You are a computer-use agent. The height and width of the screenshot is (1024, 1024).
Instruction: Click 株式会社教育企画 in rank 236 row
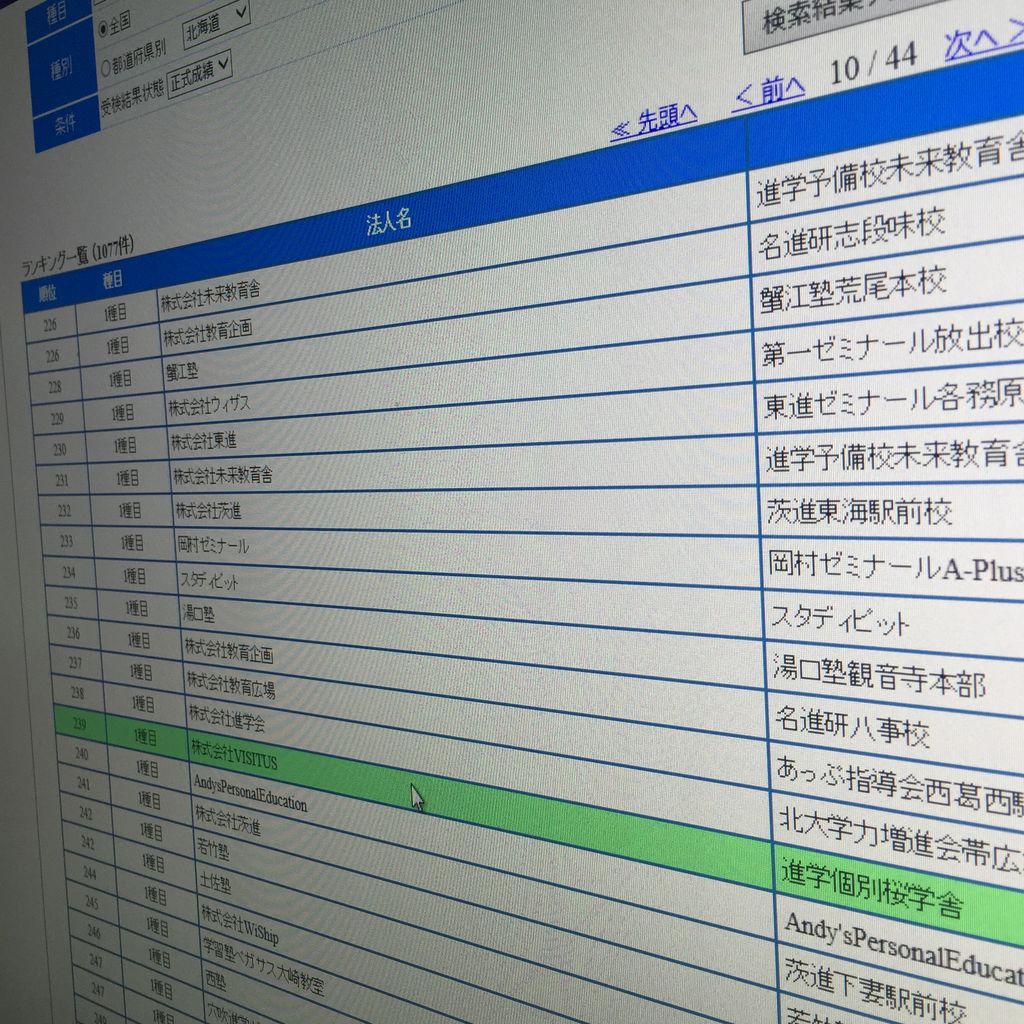(229, 650)
